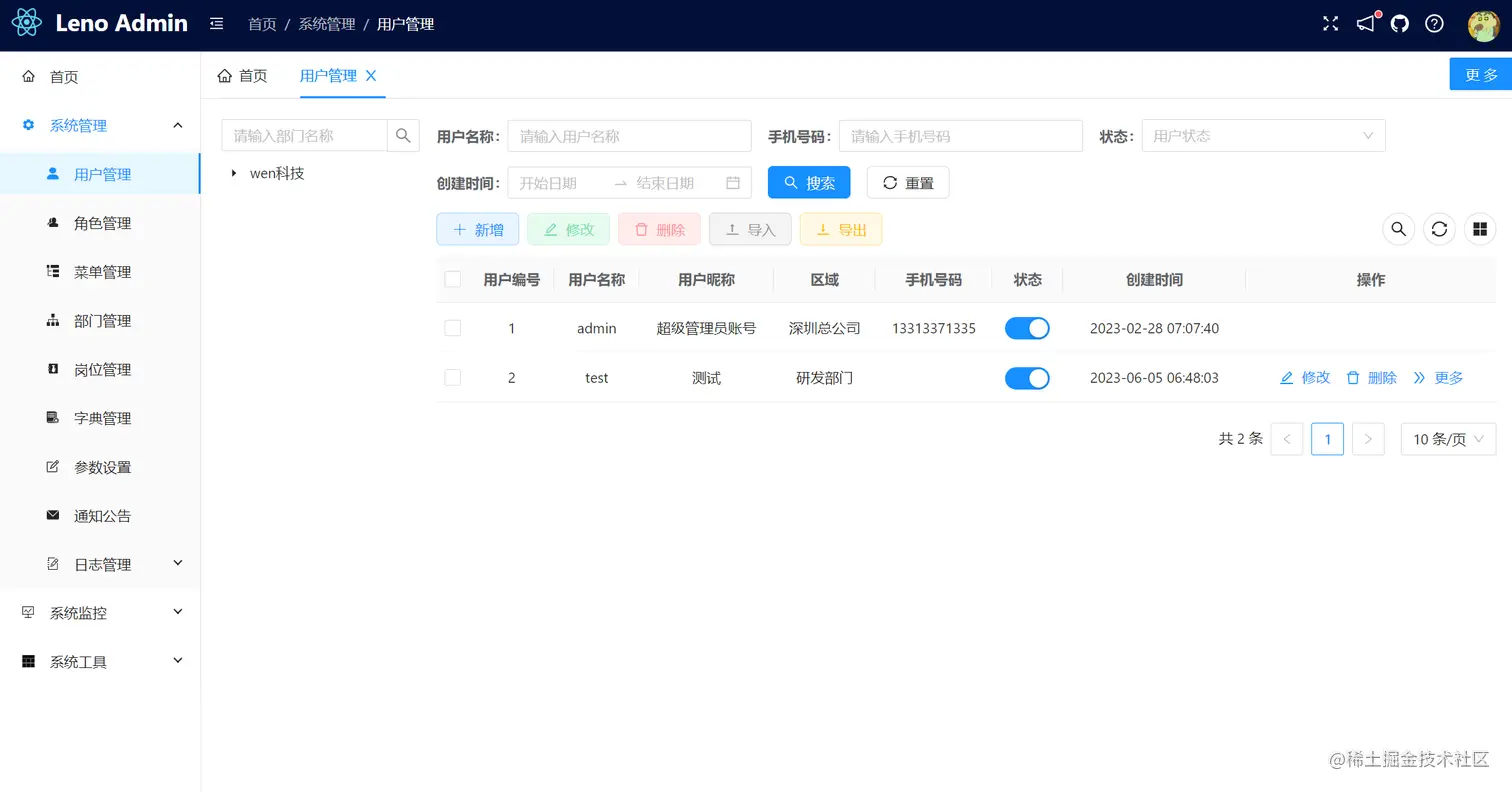This screenshot has height=792, width=1512.
Task: Focus the department name search field
Action: coord(304,136)
